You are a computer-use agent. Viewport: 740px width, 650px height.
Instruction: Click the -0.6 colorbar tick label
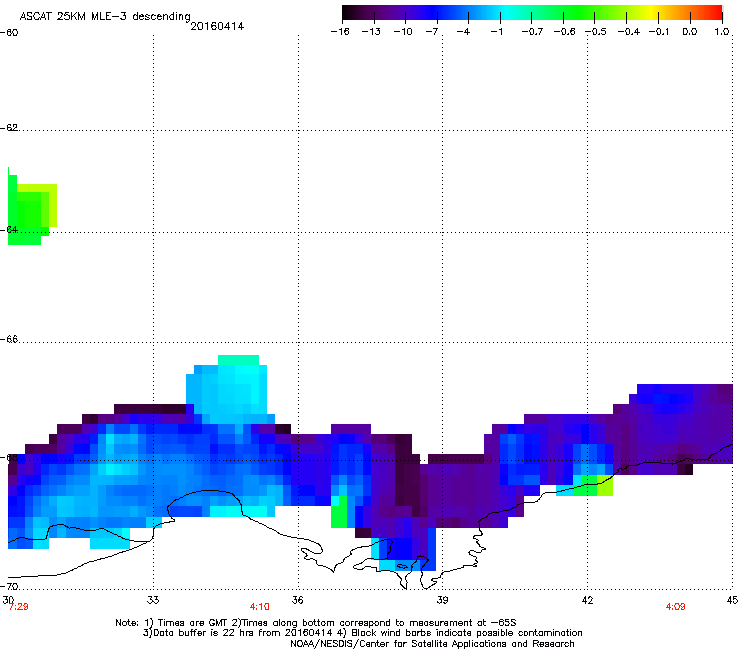pyautogui.click(x=564, y=32)
